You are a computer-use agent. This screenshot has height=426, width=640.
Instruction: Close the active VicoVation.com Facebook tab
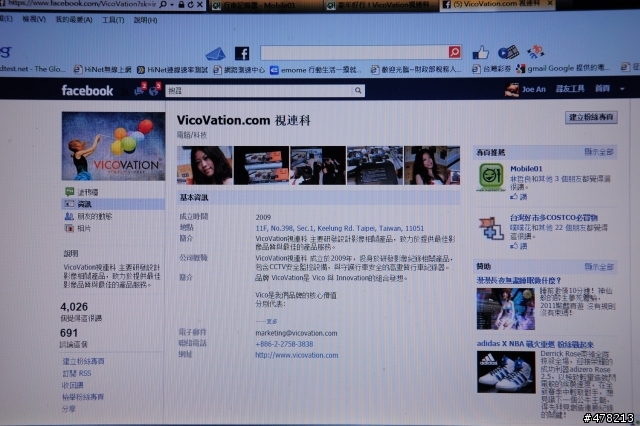550,3
